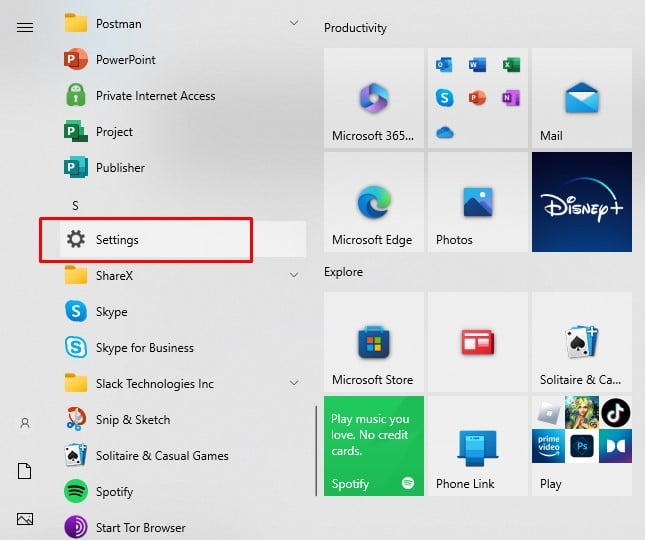Image resolution: width=645 pixels, height=540 pixels.
Task: Open Settings gear in app list
Action: (x=183, y=239)
